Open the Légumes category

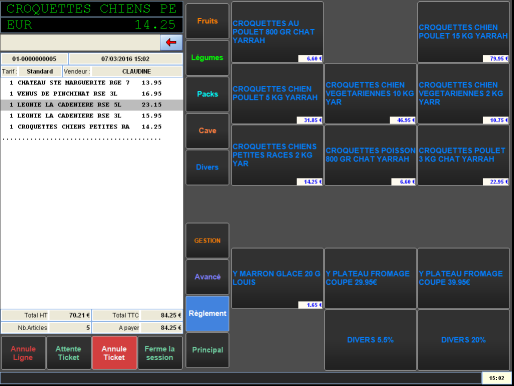click(207, 58)
